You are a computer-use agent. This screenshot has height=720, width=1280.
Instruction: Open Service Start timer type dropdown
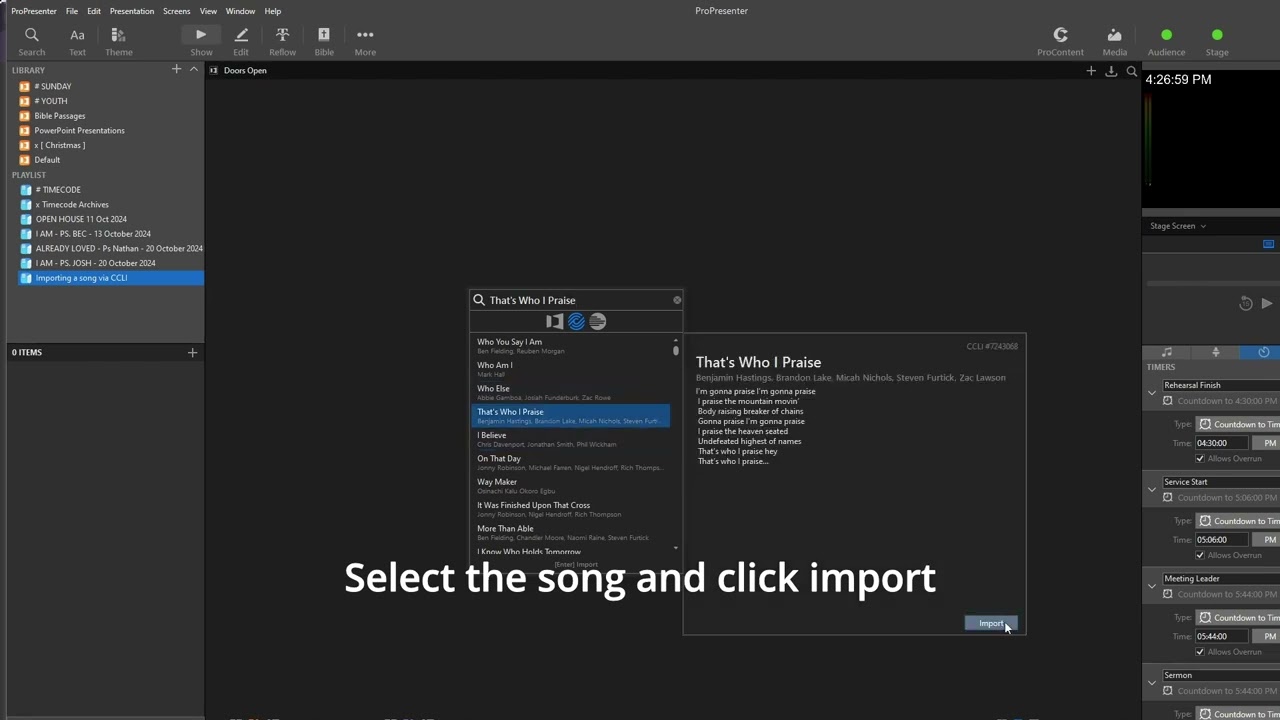pos(1238,521)
